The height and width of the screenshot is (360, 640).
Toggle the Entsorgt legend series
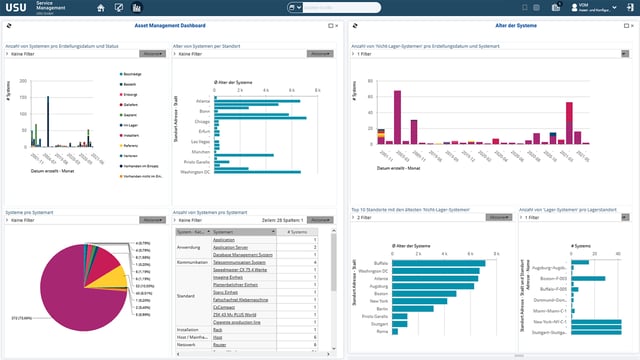point(129,95)
